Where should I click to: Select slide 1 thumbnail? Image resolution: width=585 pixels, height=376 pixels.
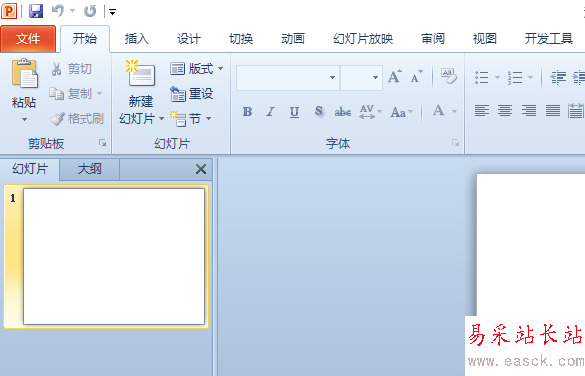pos(114,256)
